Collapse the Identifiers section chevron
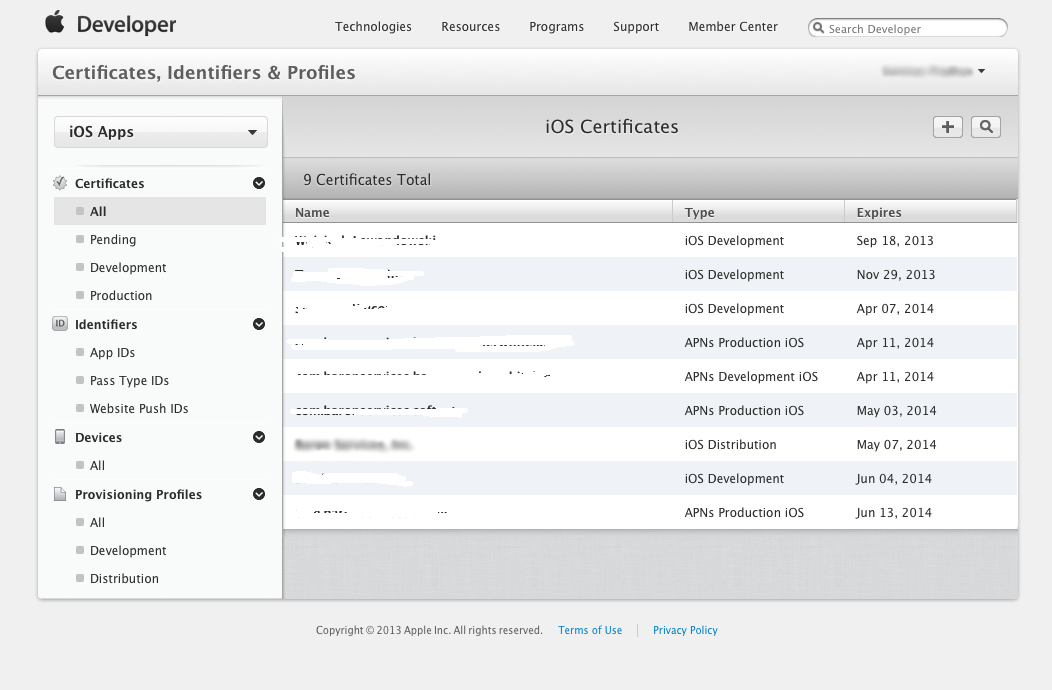The height and width of the screenshot is (690, 1052). [x=259, y=324]
